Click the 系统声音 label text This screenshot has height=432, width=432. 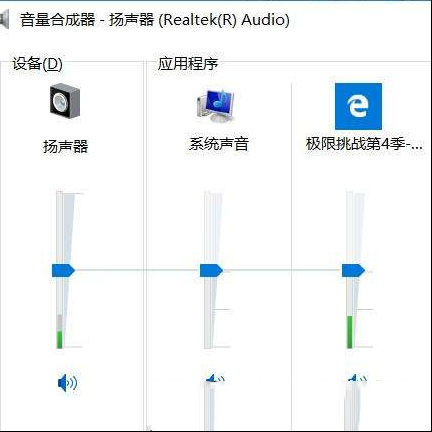pyautogui.click(x=219, y=144)
